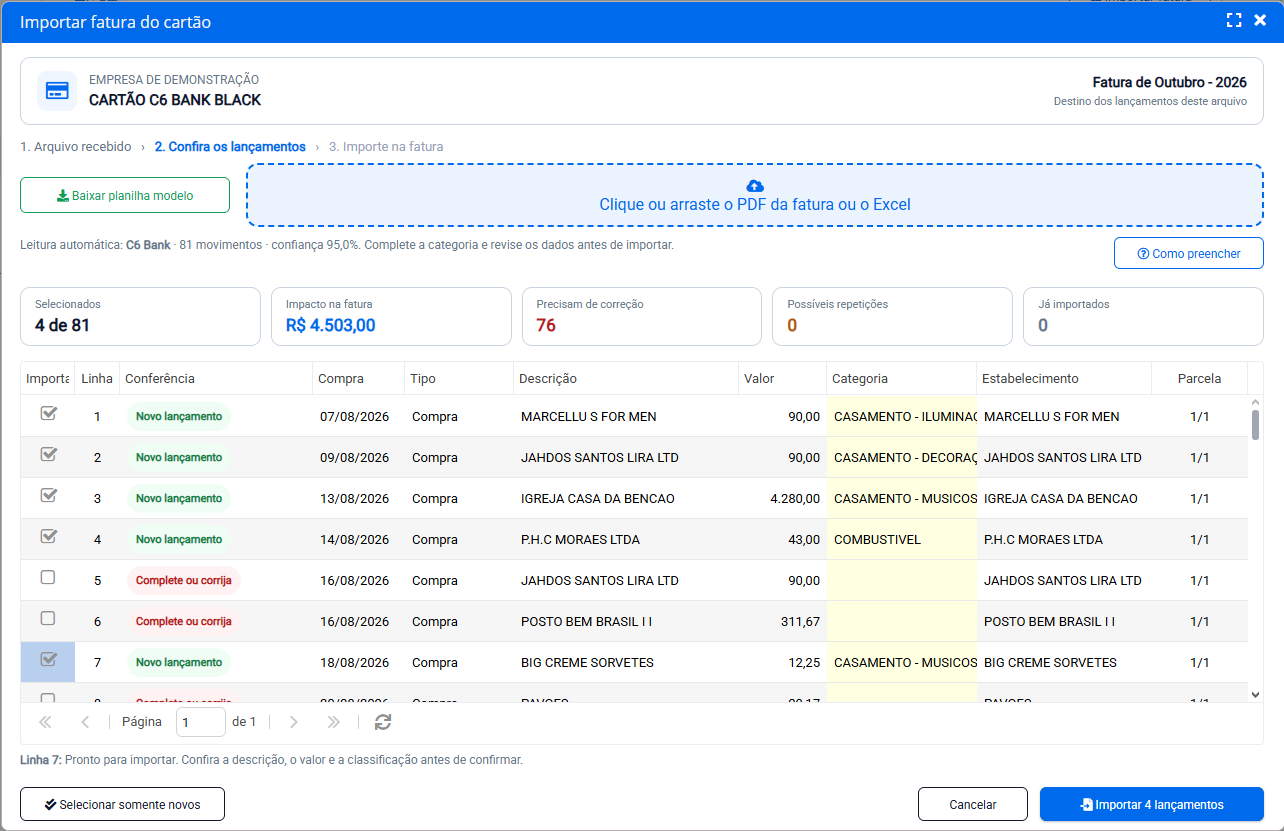Click the page number input field

tap(201, 722)
